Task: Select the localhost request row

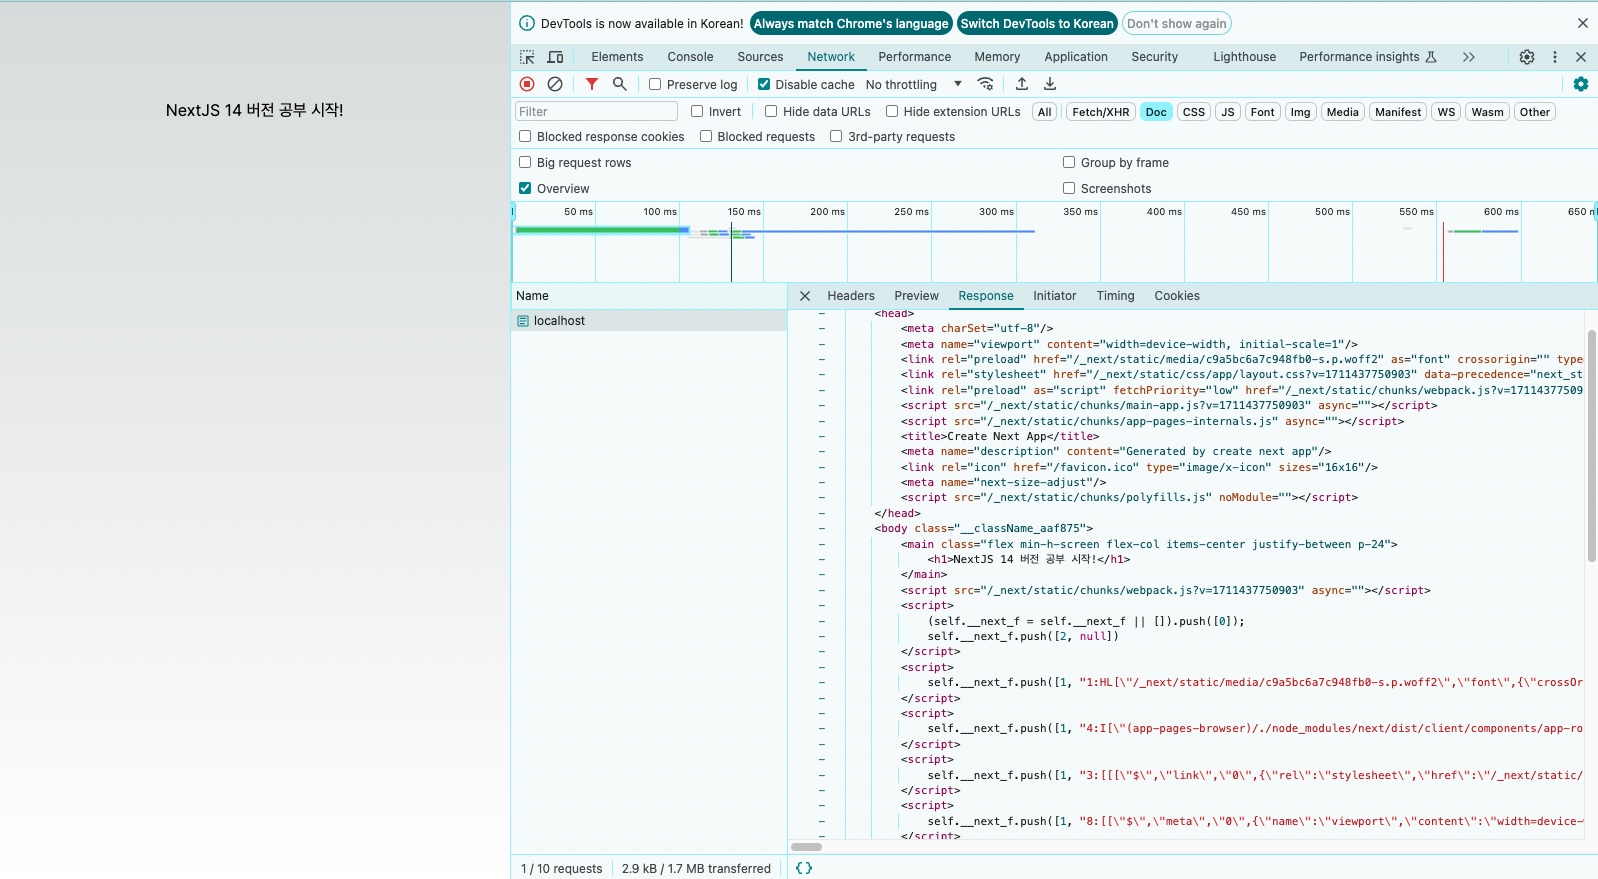Action: (649, 321)
